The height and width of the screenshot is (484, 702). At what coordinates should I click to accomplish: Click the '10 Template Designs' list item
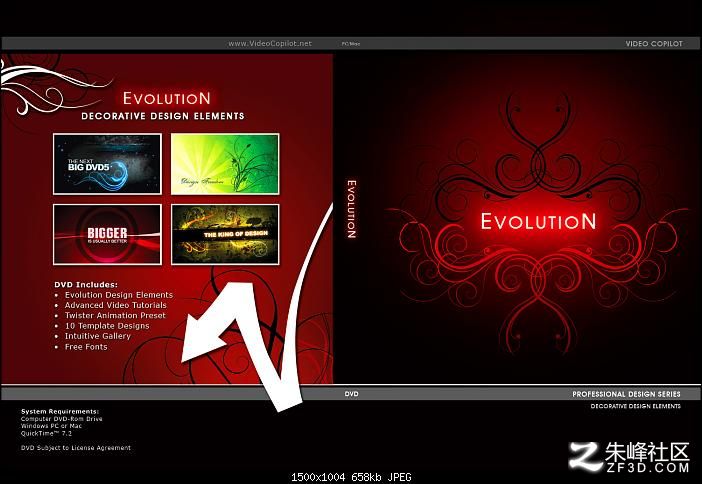click(x=107, y=326)
